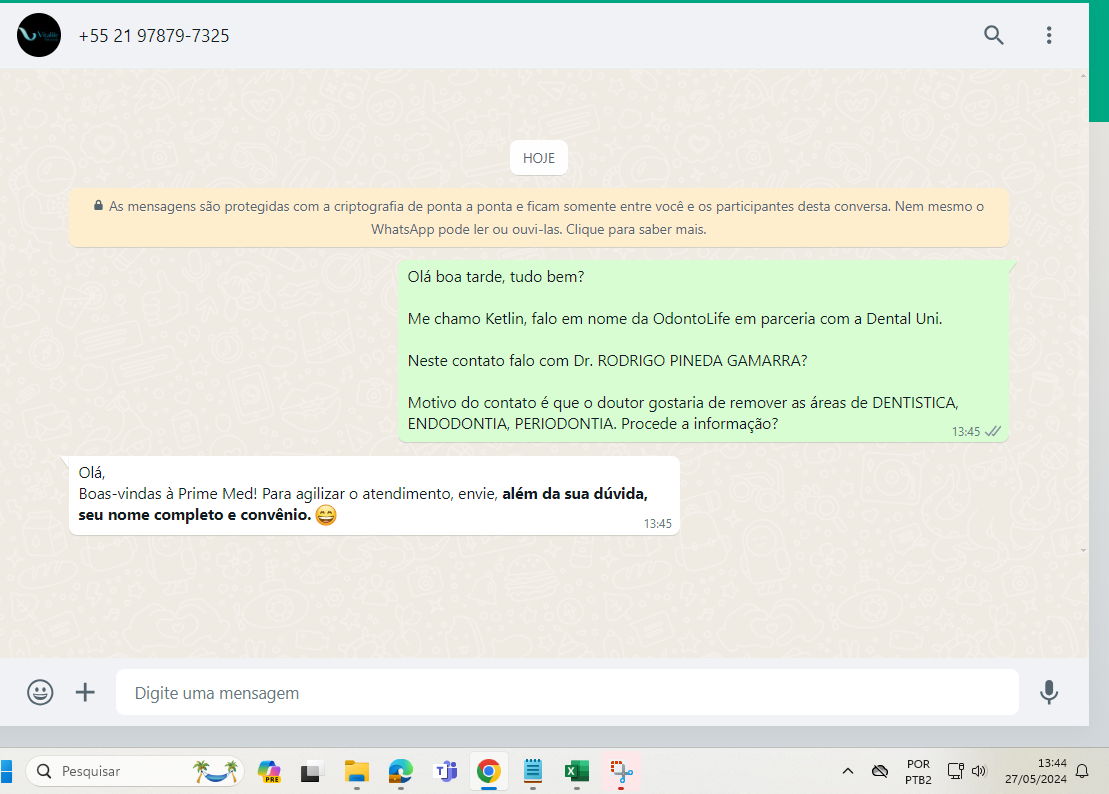
Task: Click the contact profile picture avatar
Action: coord(39,35)
